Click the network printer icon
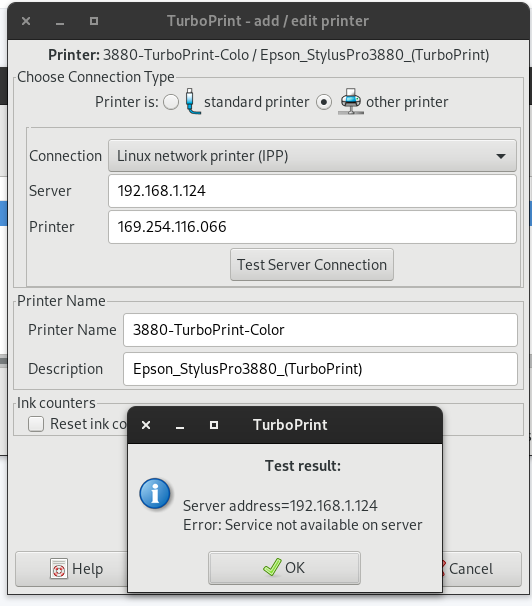Screen dimensions: 532x606 tap(351, 101)
